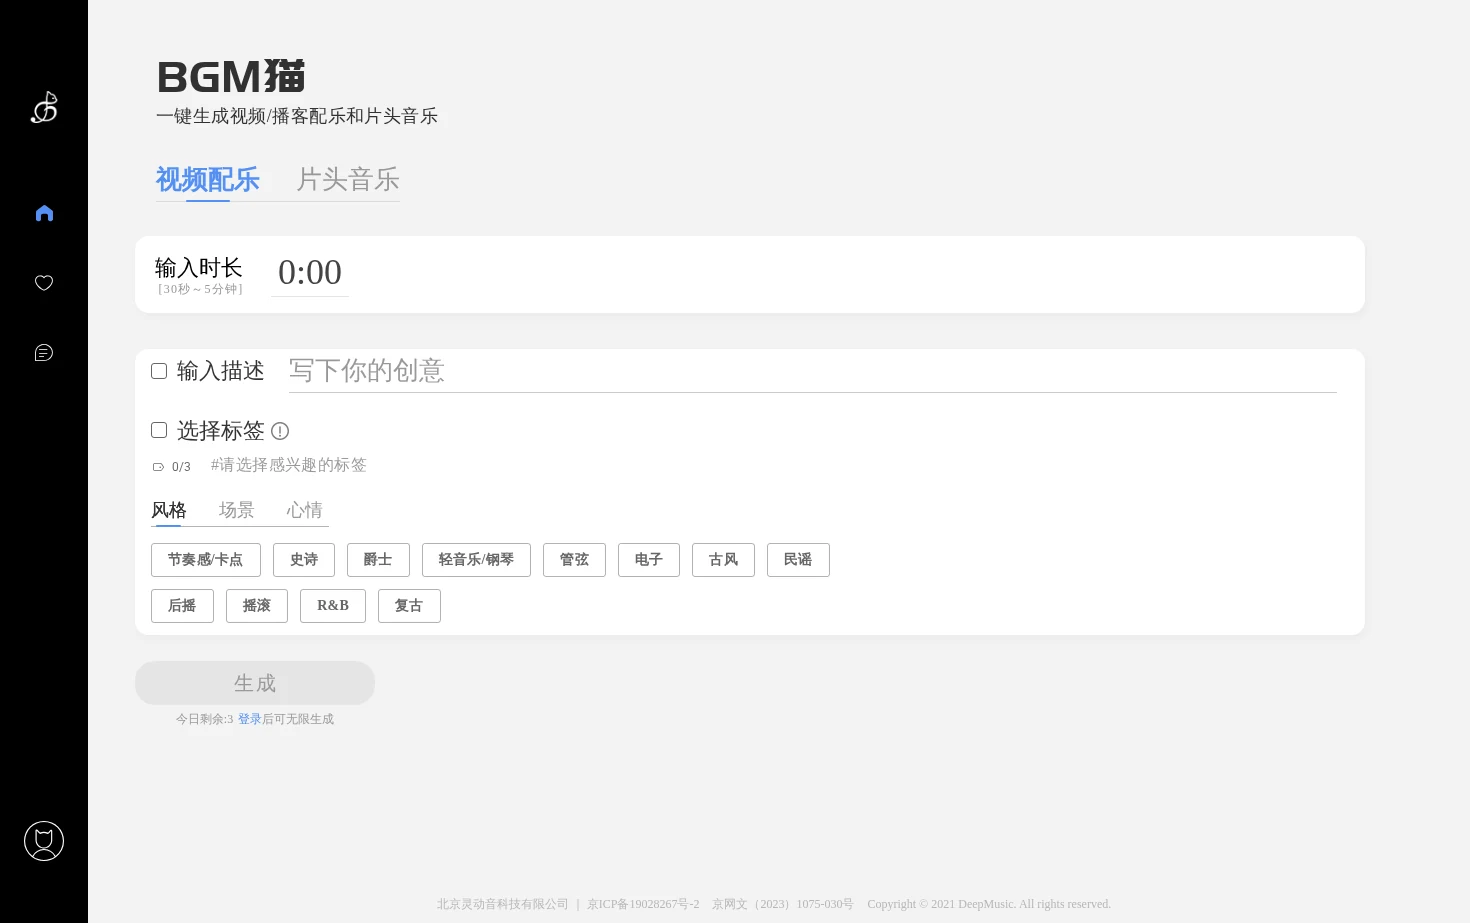Click the #请选择感兴趣的标签 hint text
Viewport: 1470px width, 923px height.
click(289, 465)
